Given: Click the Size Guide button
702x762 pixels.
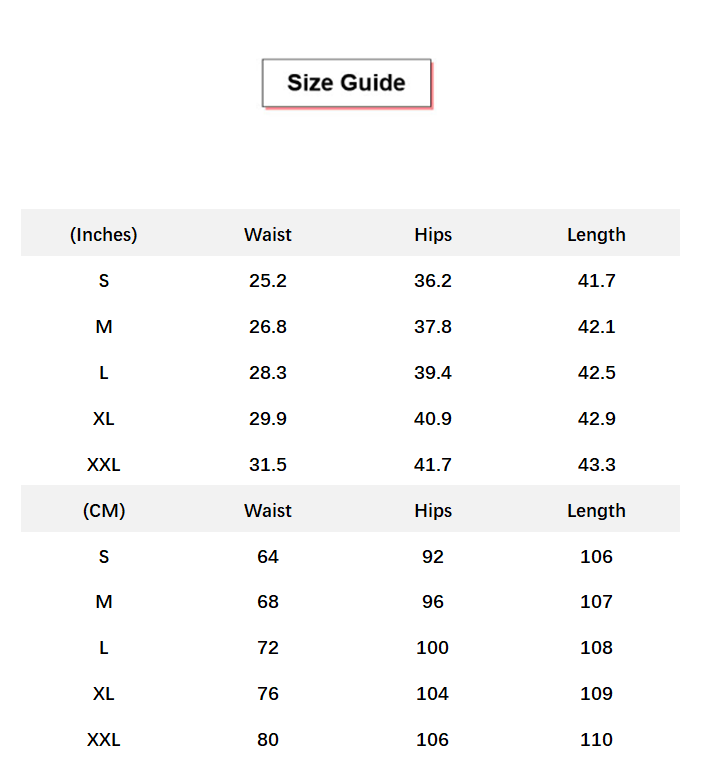Looking at the screenshot, I should pos(346,83).
